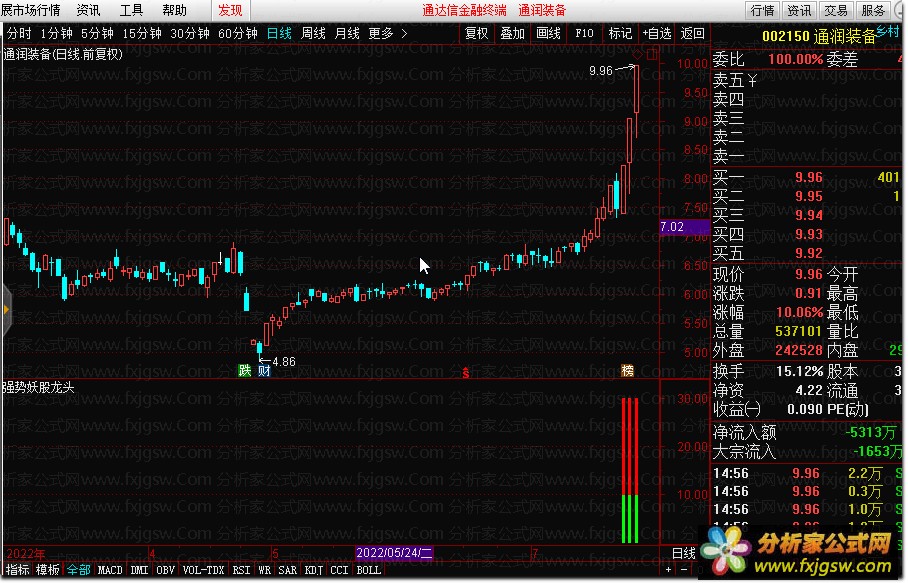Select the 全部 indicators tab
Image resolution: width=908 pixels, height=583 pixels.
(x=78, y=570)
